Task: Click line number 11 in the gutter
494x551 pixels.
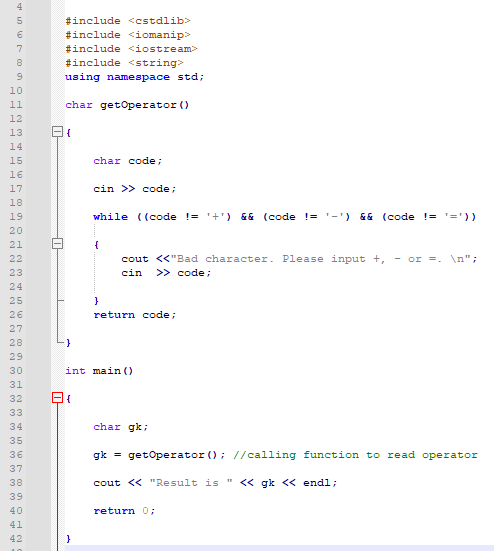Action: [16, 105]
